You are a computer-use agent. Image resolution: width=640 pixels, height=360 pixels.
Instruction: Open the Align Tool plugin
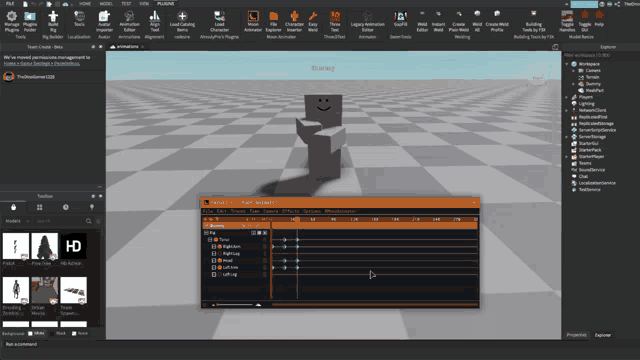(x=154, y=22)
